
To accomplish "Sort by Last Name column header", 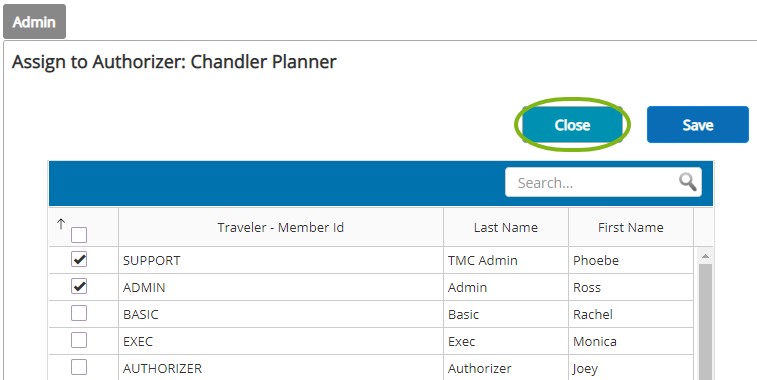I will pyautogui.click(x=505, y=227).
